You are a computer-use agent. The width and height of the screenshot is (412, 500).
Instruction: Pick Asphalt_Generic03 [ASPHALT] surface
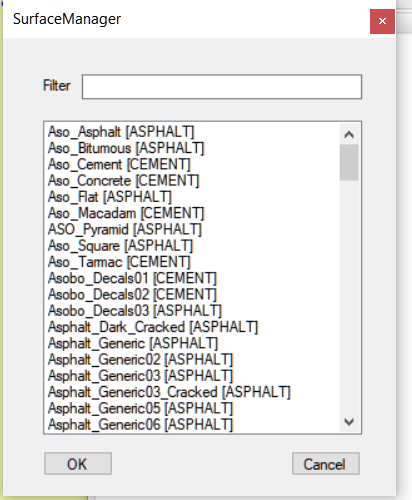(141, 376)
